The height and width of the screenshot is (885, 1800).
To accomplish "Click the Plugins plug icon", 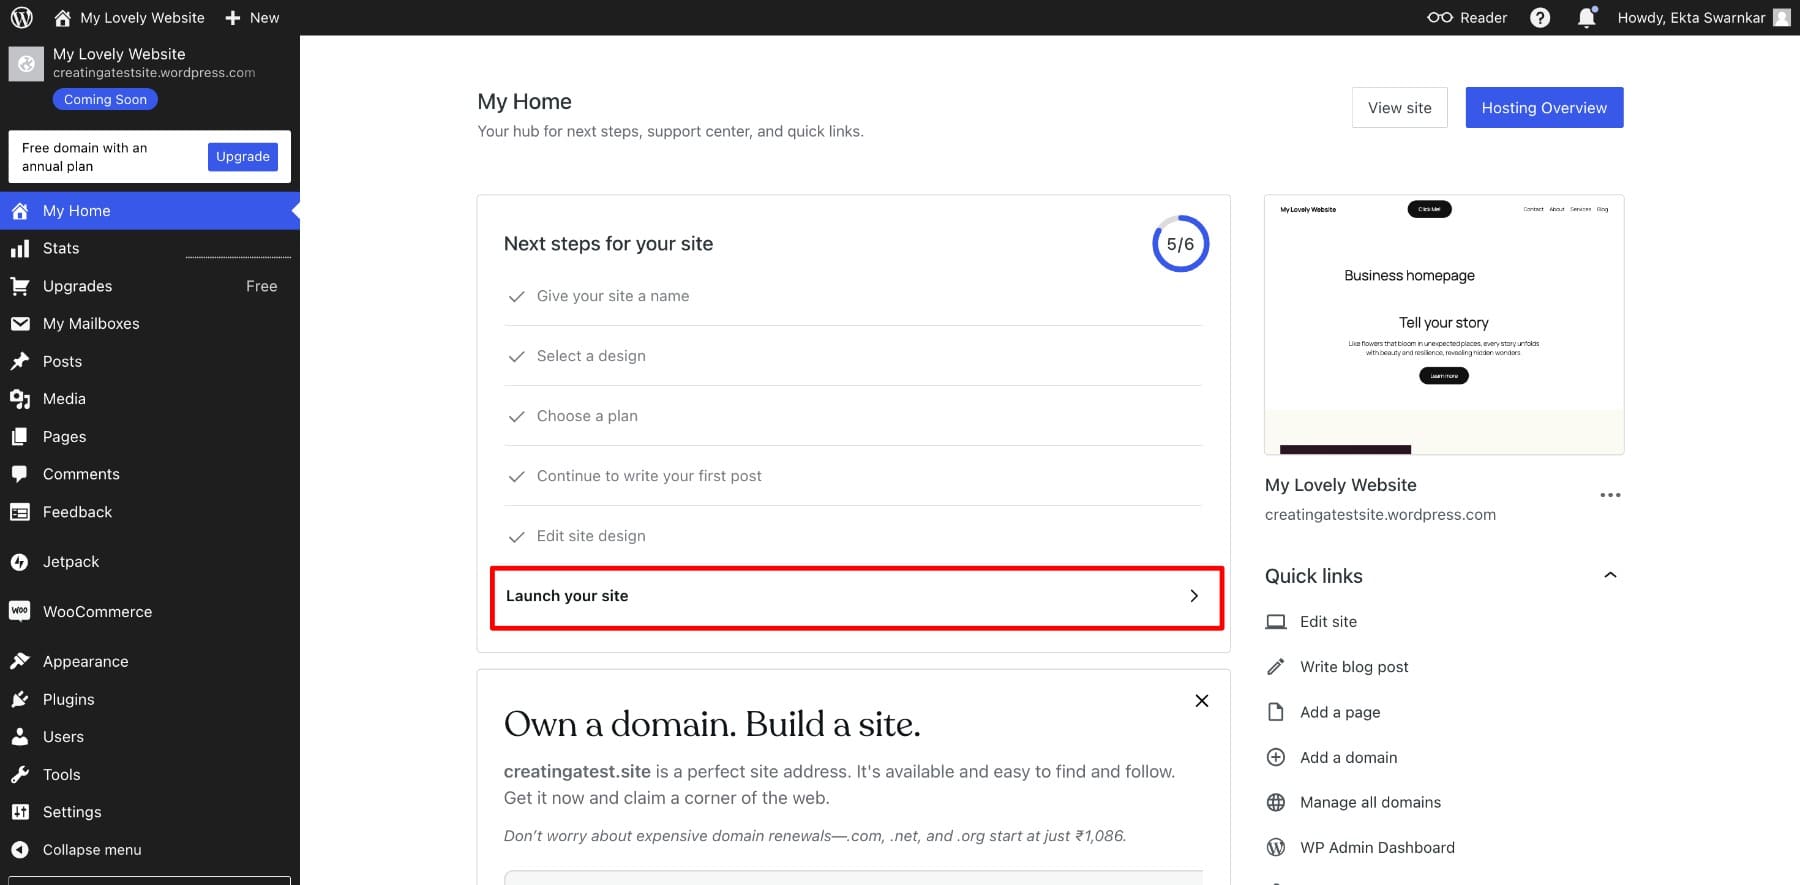I will tap(20, 699).
